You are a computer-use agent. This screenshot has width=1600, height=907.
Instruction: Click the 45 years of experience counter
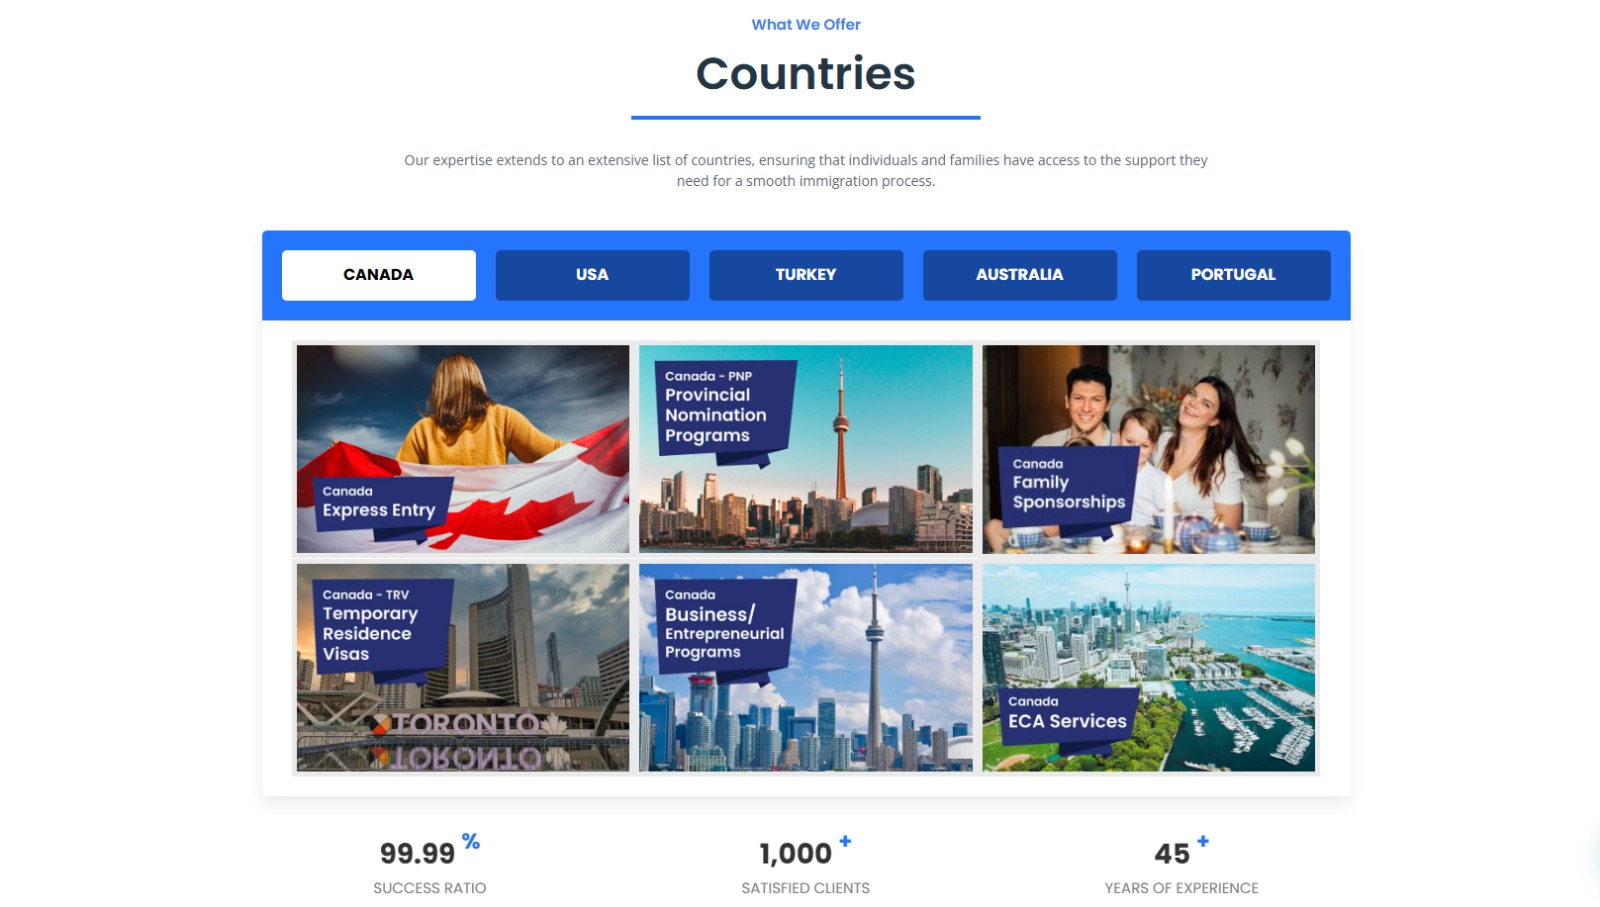(1172, 853)
